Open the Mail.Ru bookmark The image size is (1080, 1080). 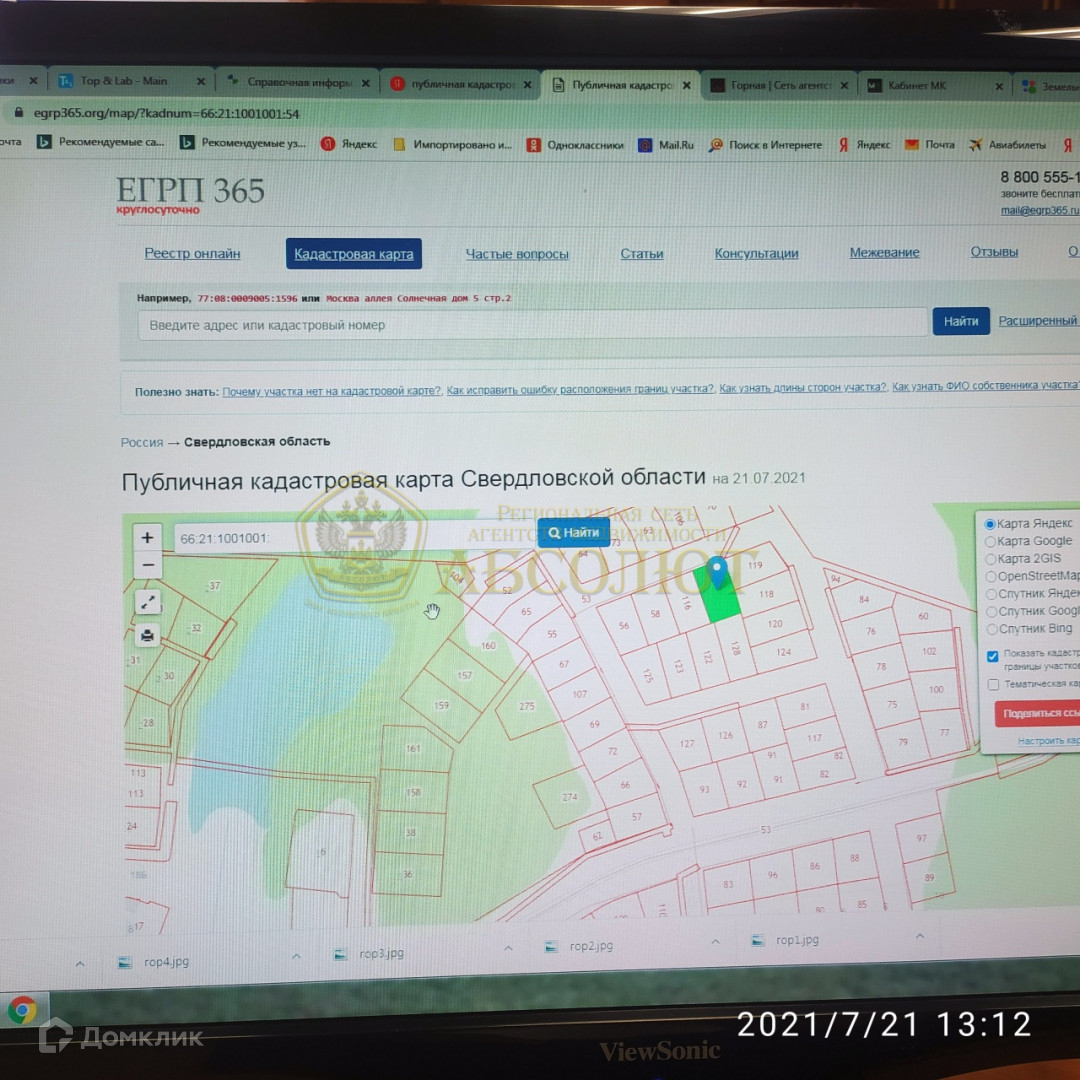(666, 145)
